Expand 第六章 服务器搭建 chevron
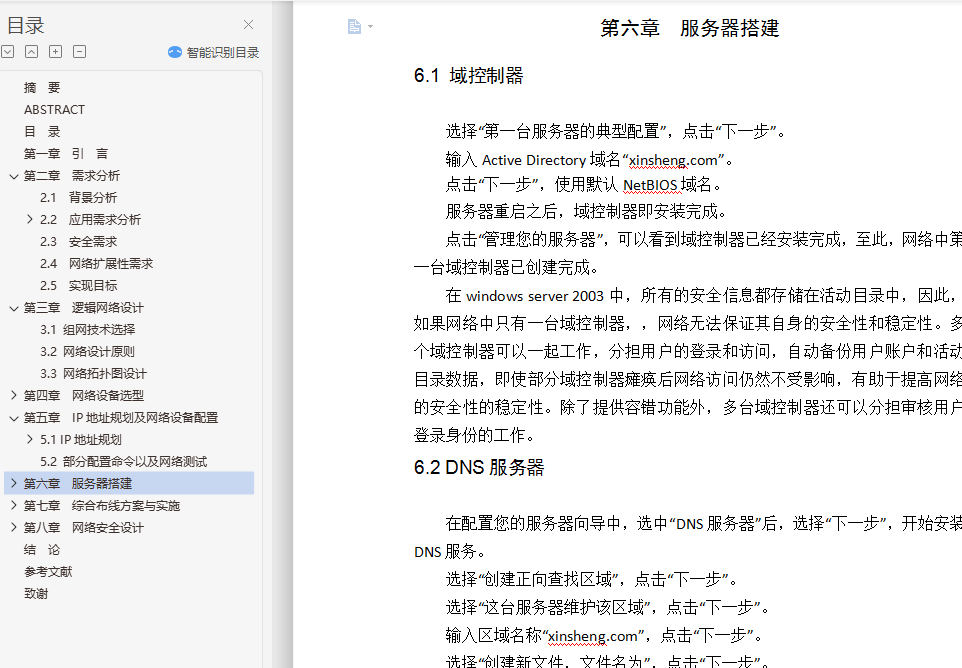The image size is (962, 668). (13, 483)
